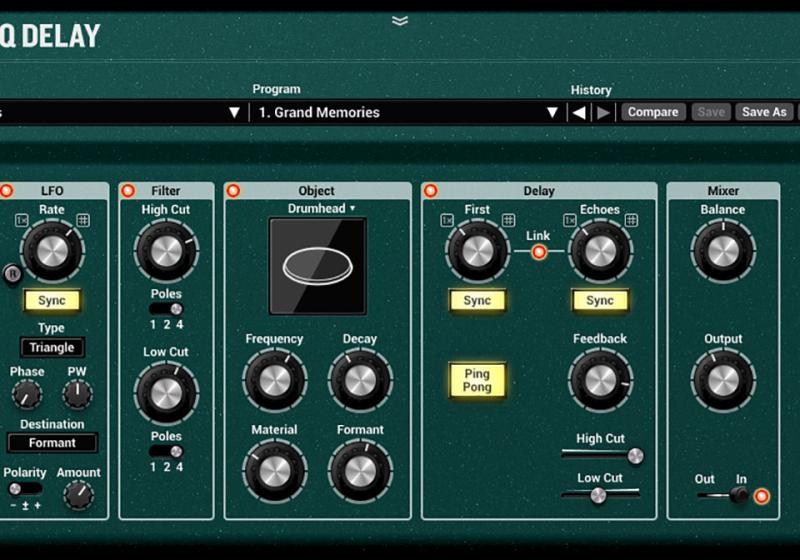Toggle Sync under the Echoes knob
This screenshot has height=560, width=800.
(x=600, y=300)
